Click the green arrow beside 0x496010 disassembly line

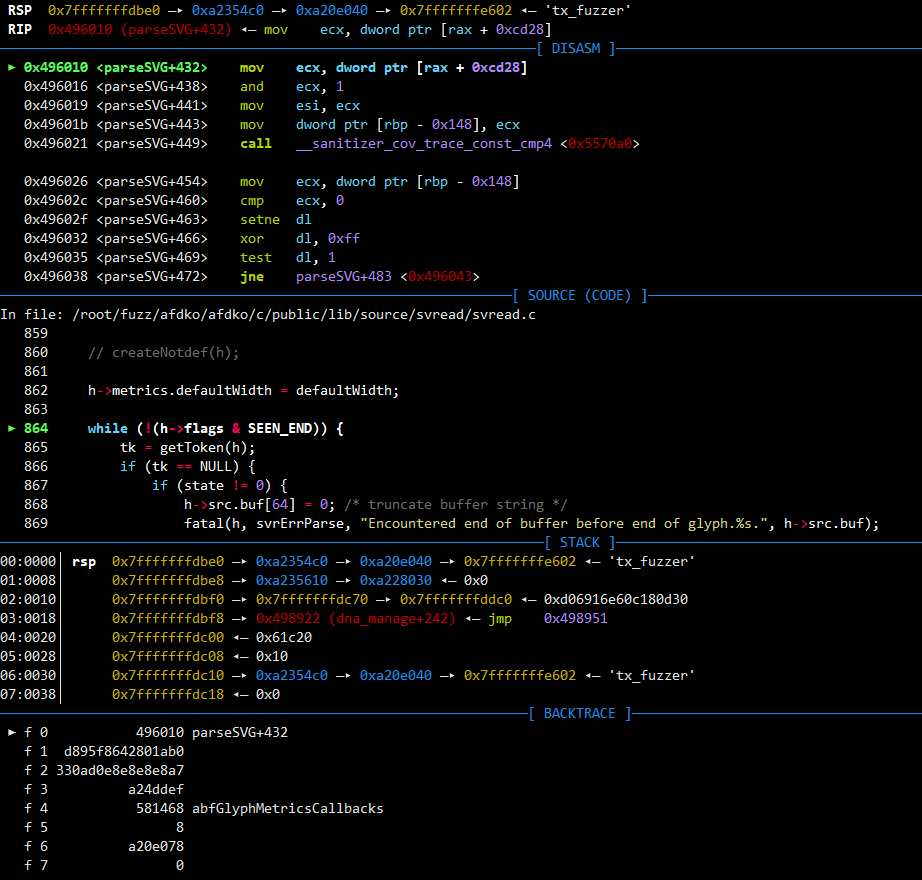[x=11, y=68]
